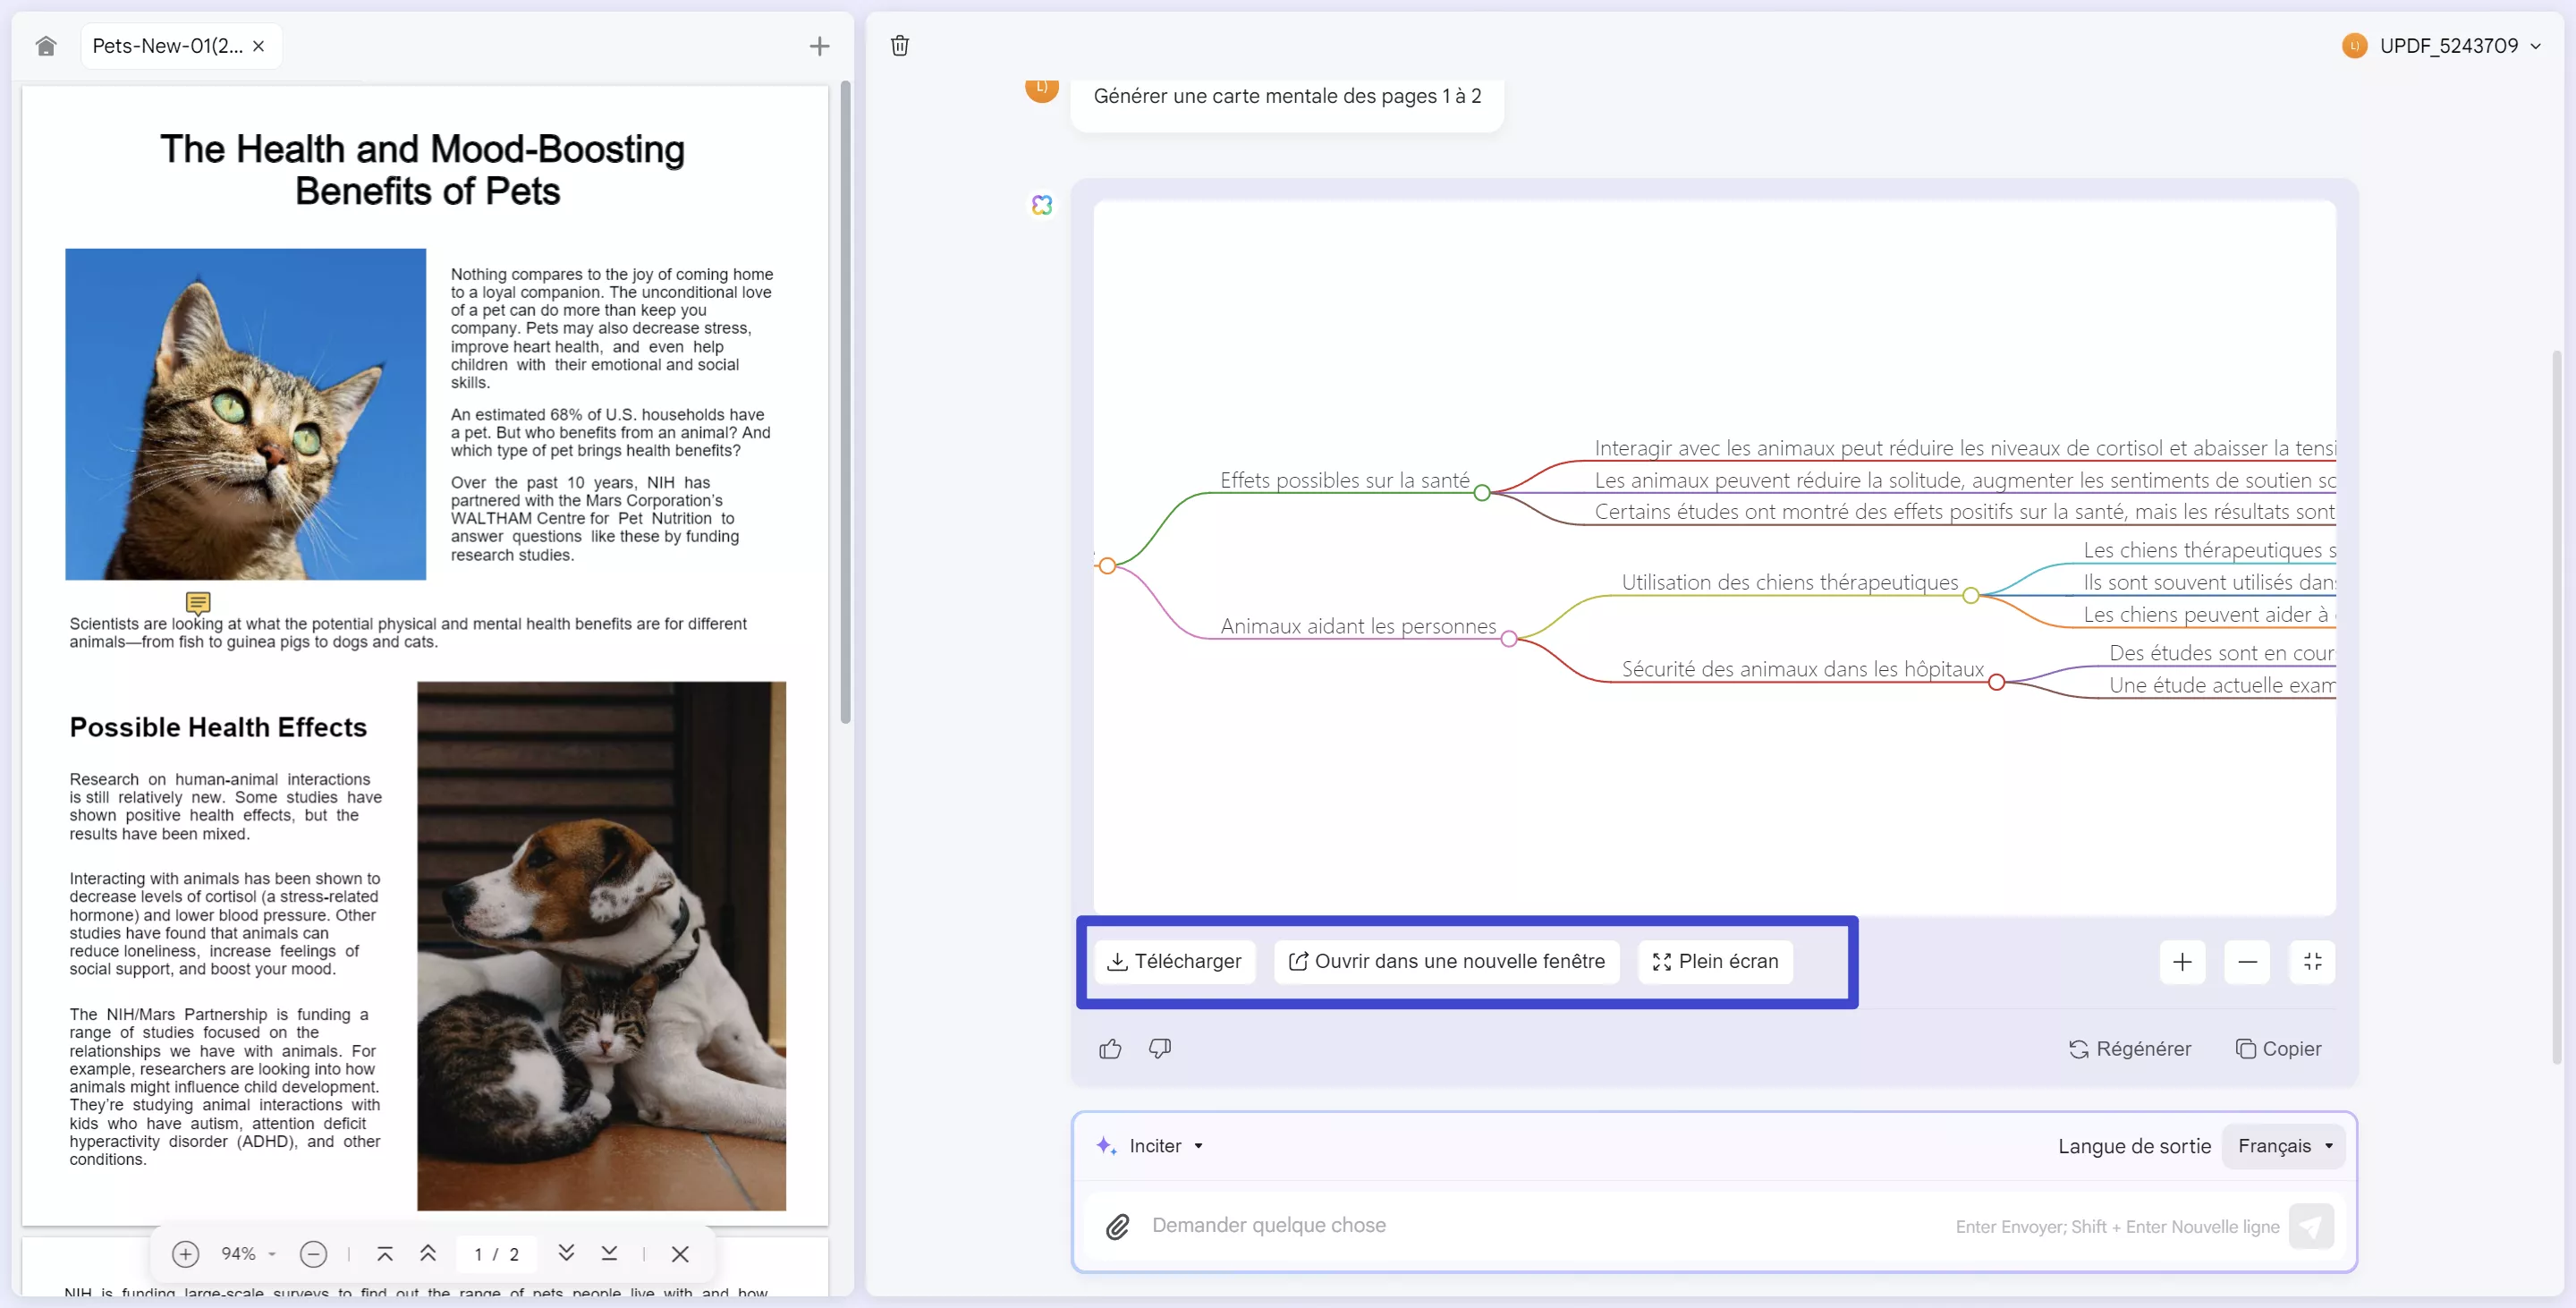Viewport: 2576px width, 1308px height.
Task: Focus the Demander quelque chose input field
Action: point(1540,1225)
